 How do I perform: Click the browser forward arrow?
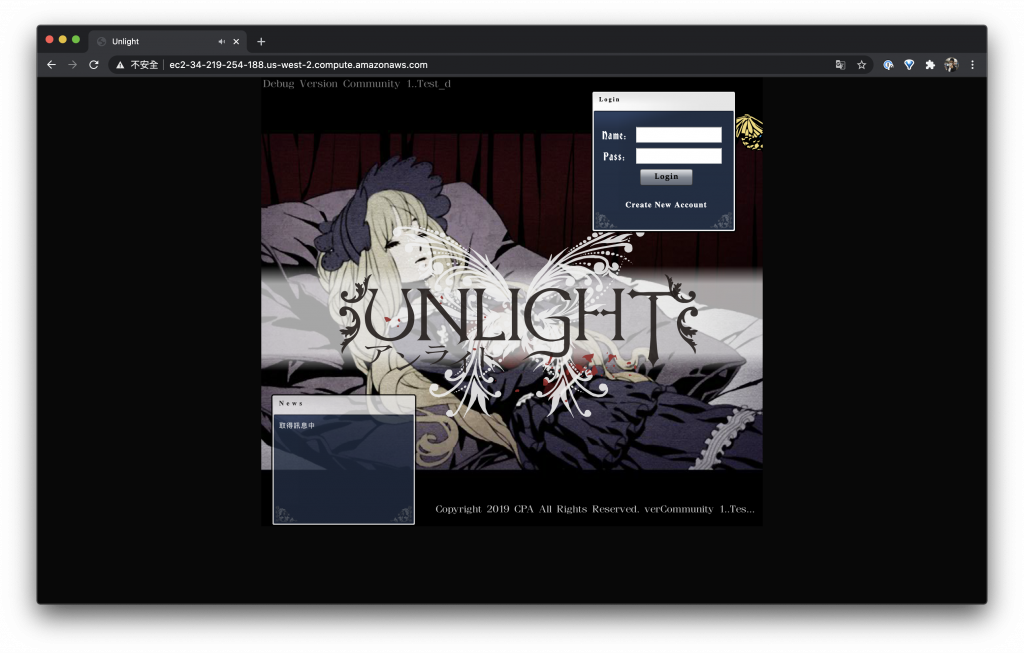(x=72, y=65)
